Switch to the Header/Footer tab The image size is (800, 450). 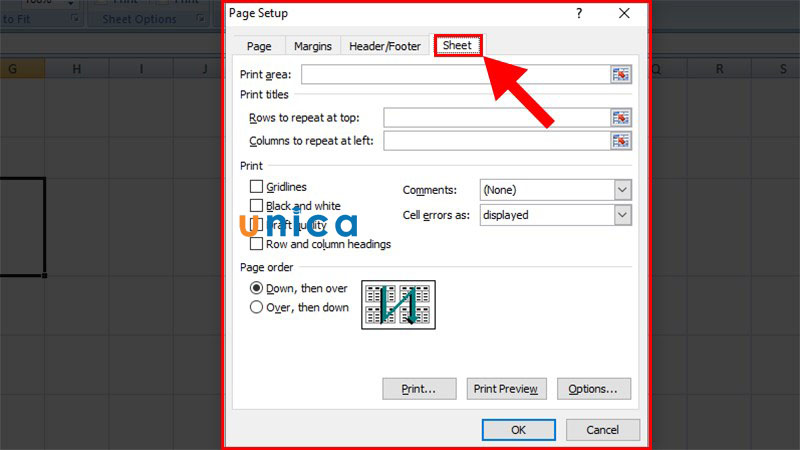pos(385,46)
